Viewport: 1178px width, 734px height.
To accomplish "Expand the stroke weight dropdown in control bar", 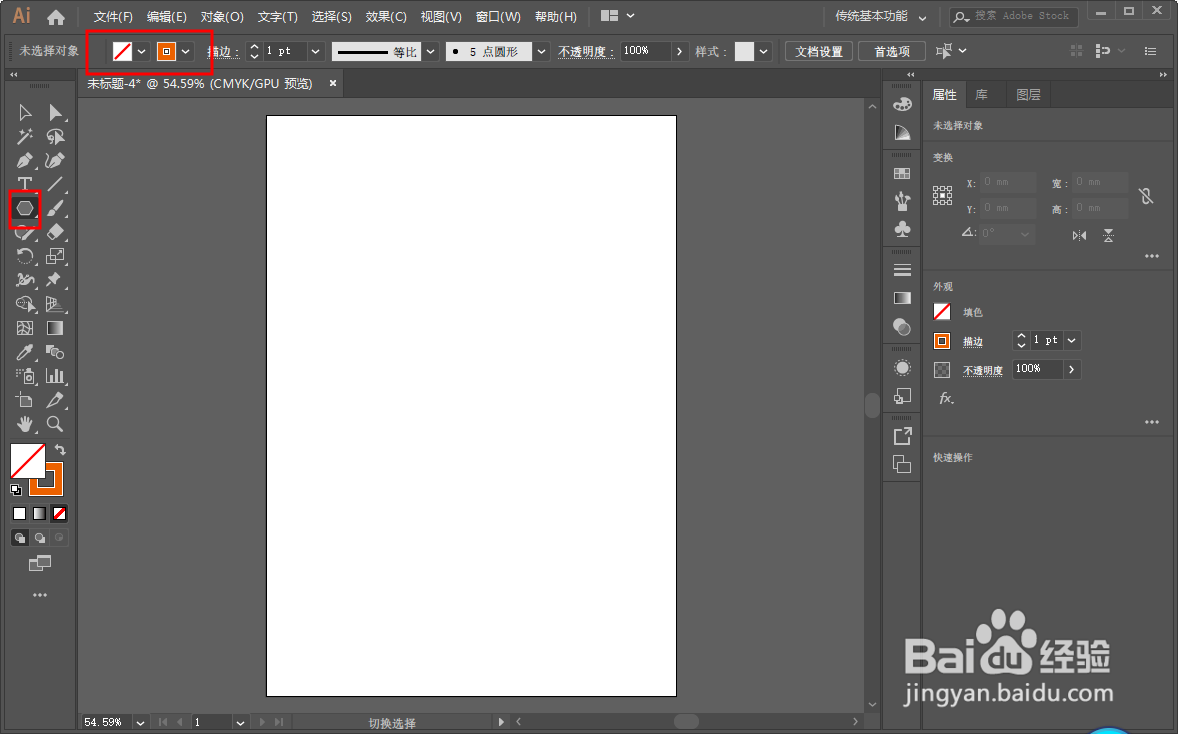I will click(x=316, y=51).
